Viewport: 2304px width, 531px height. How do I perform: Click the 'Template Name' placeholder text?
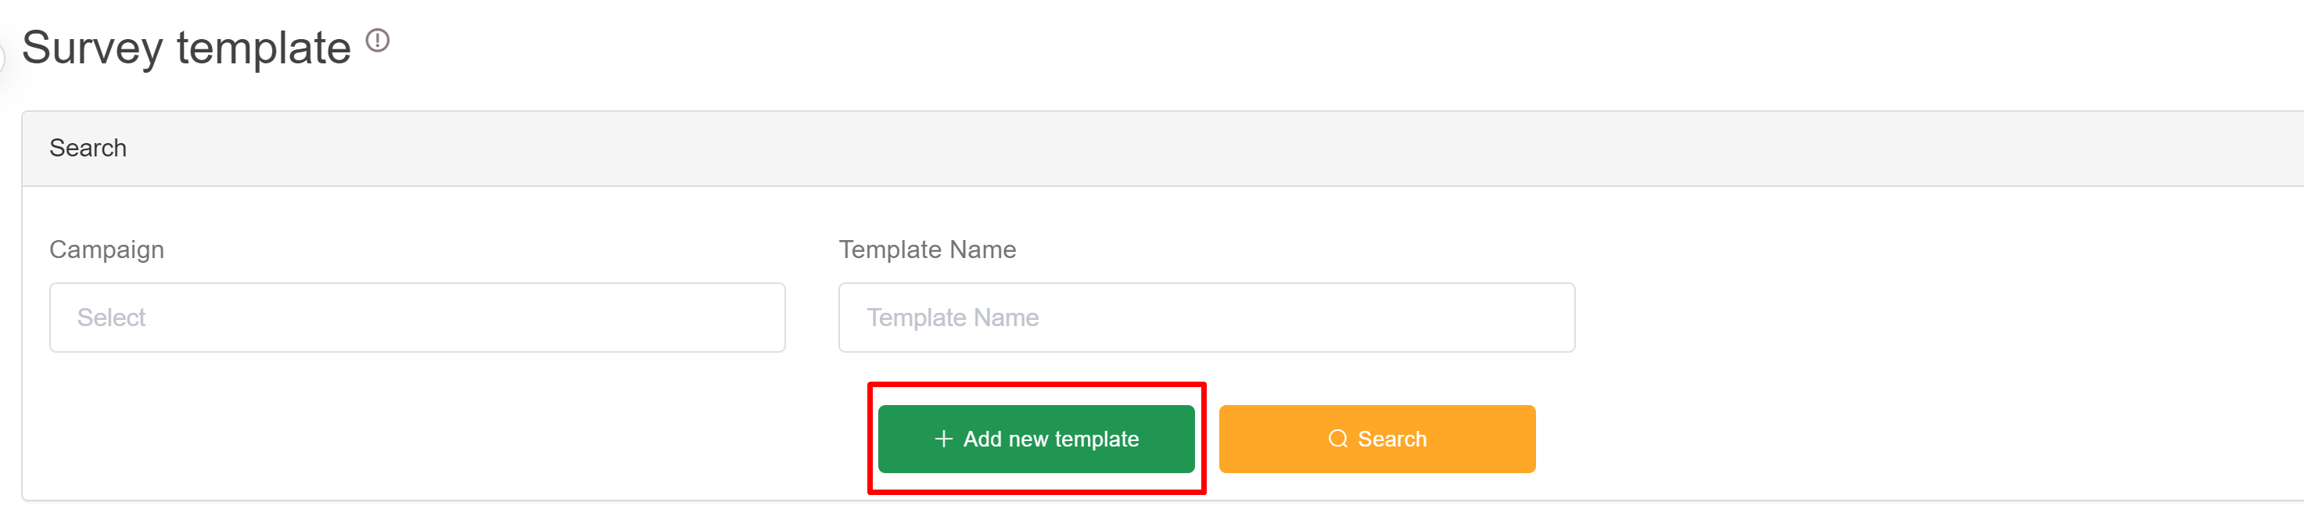tap(952, 318)
